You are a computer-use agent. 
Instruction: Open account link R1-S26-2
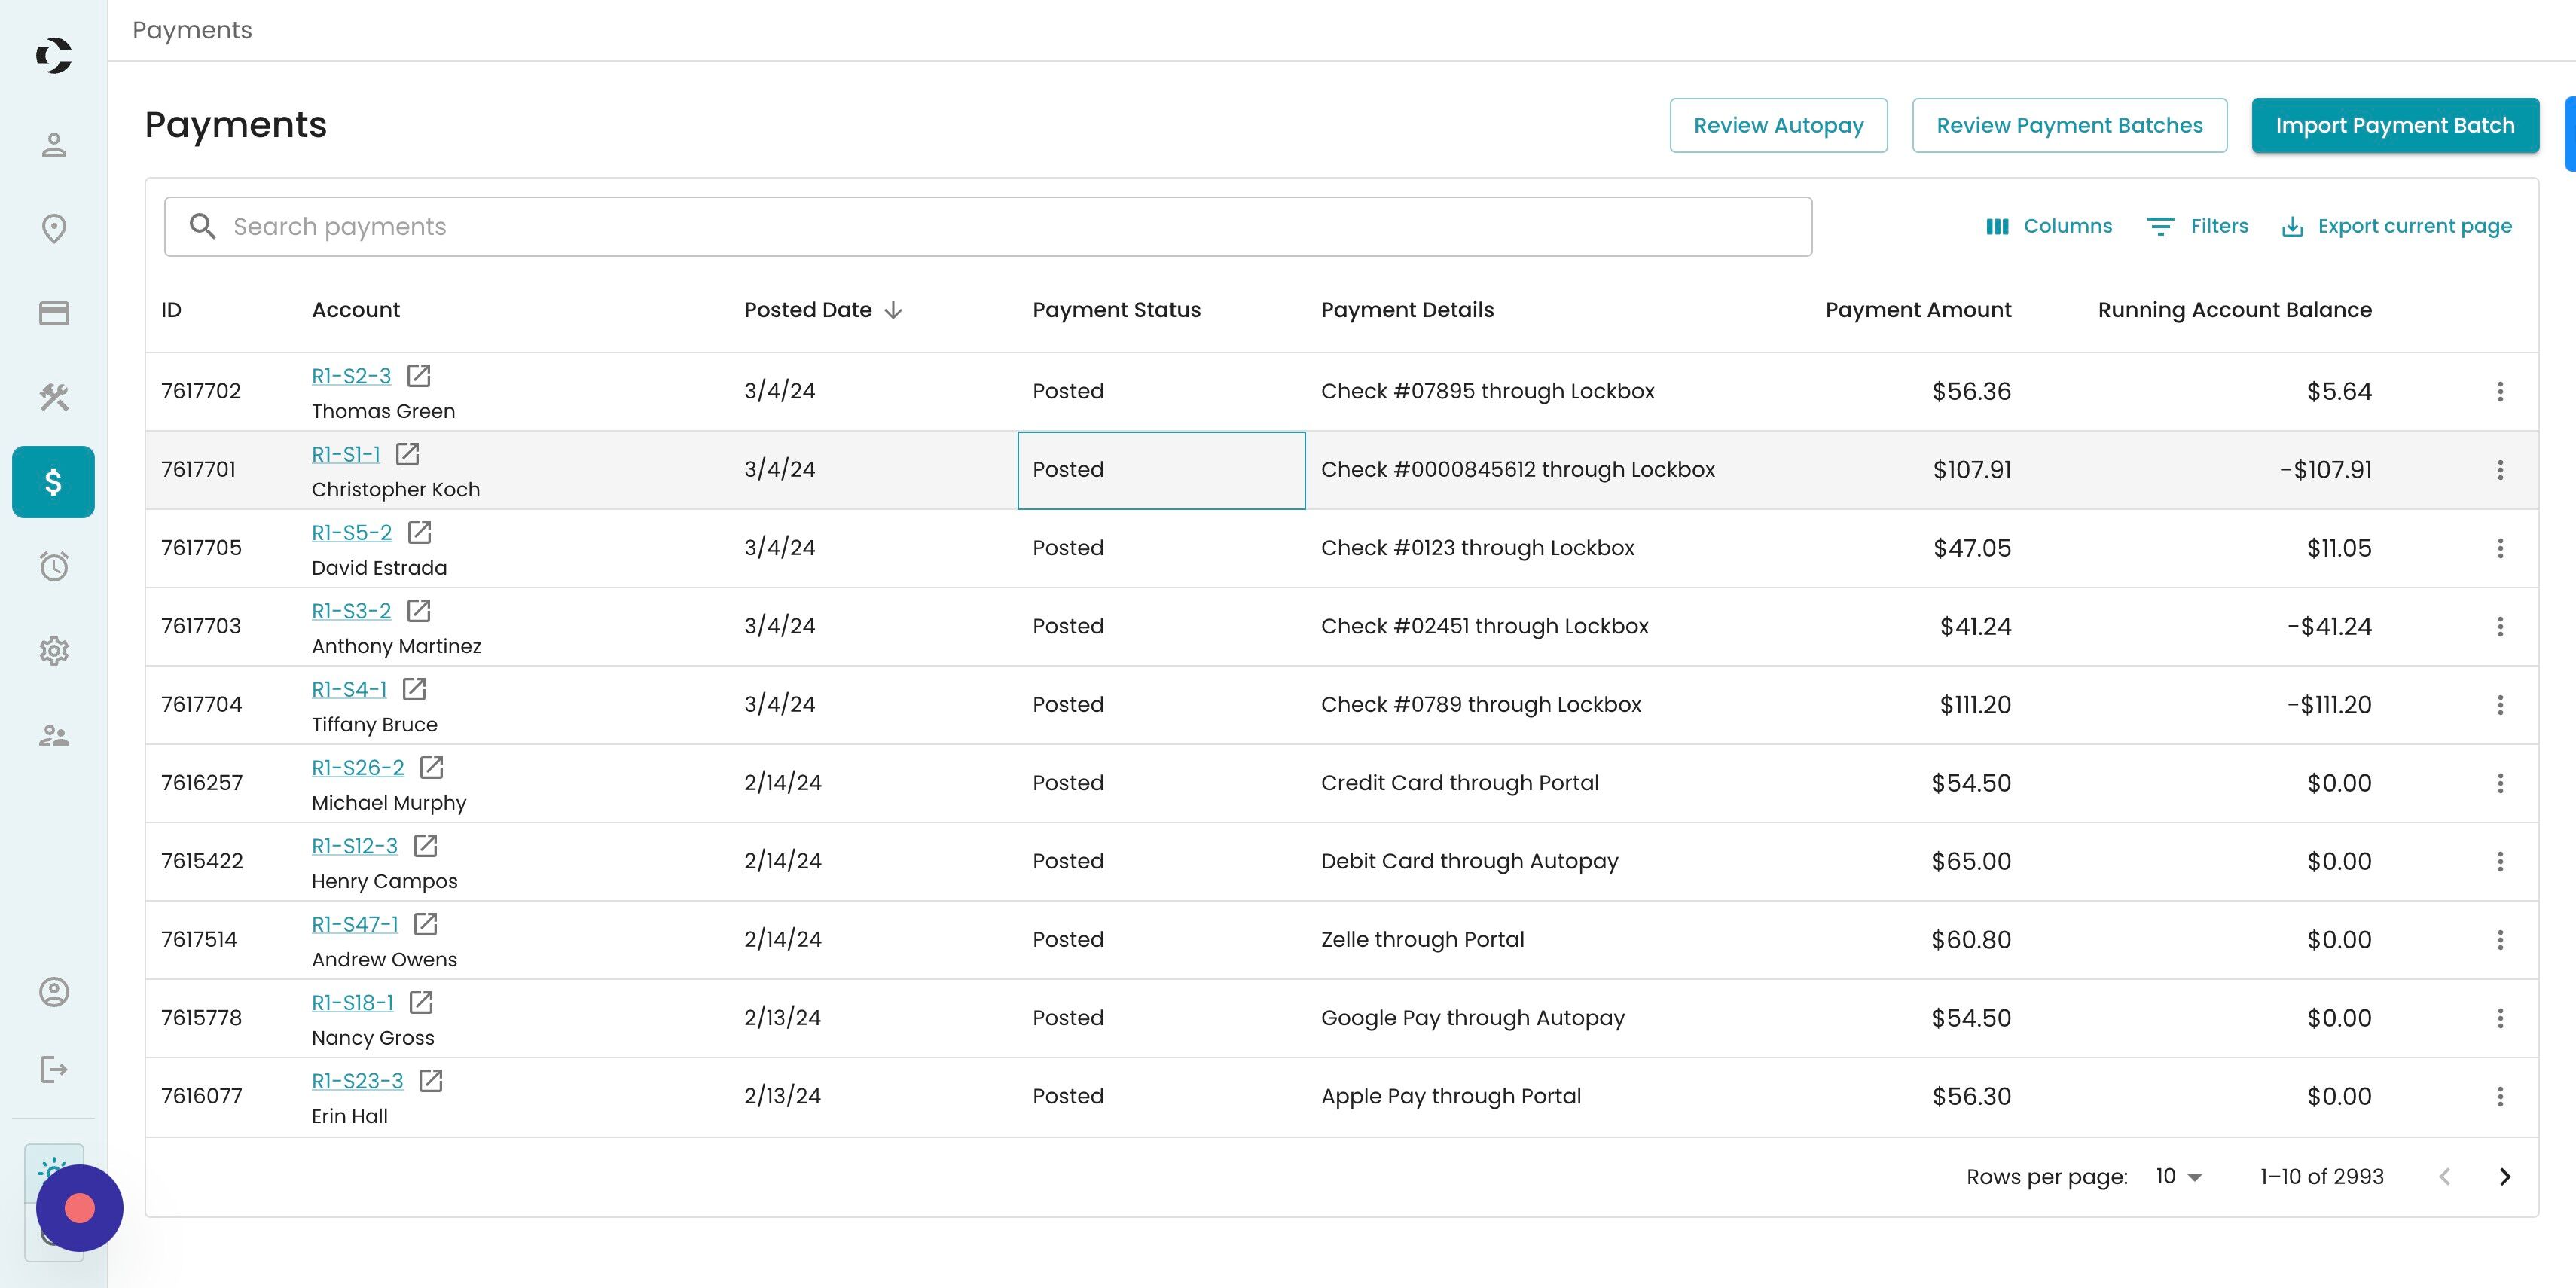click(x=358, y=767)
